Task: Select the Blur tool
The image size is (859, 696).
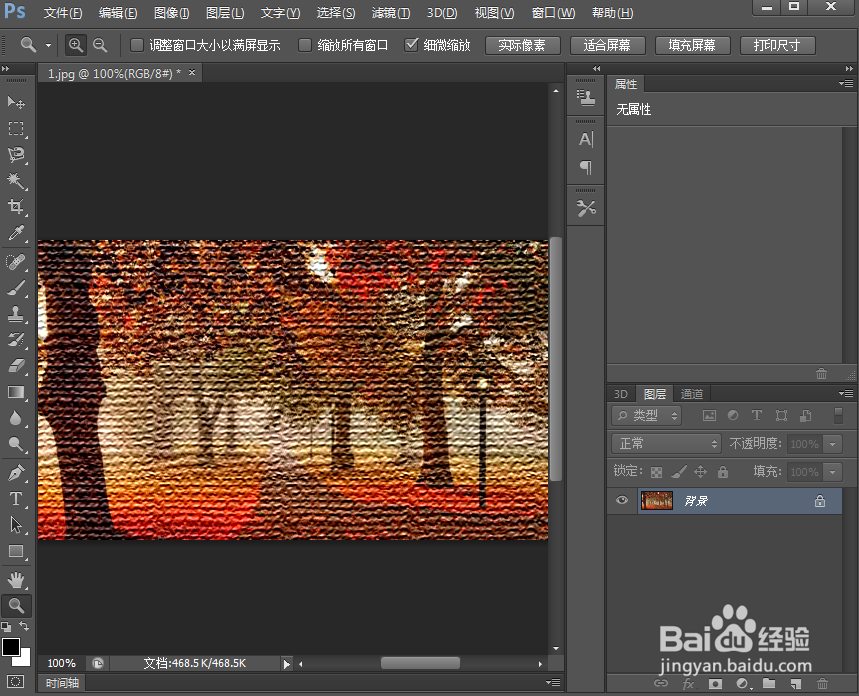Action: tap(16, 418)
